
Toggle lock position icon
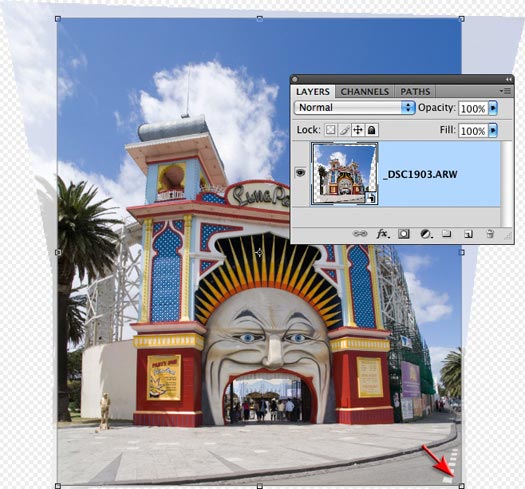click(x=358, y=130)
